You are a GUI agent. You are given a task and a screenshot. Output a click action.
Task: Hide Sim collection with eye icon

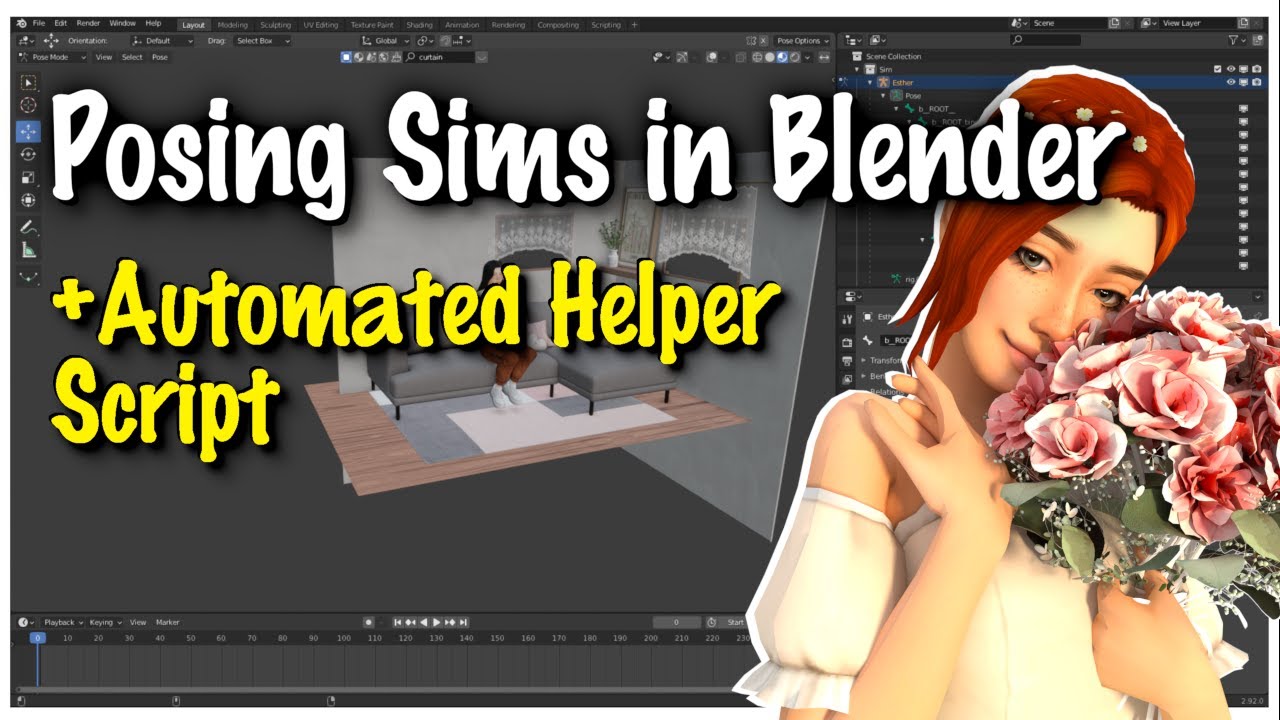click(x=1230, y=70)
